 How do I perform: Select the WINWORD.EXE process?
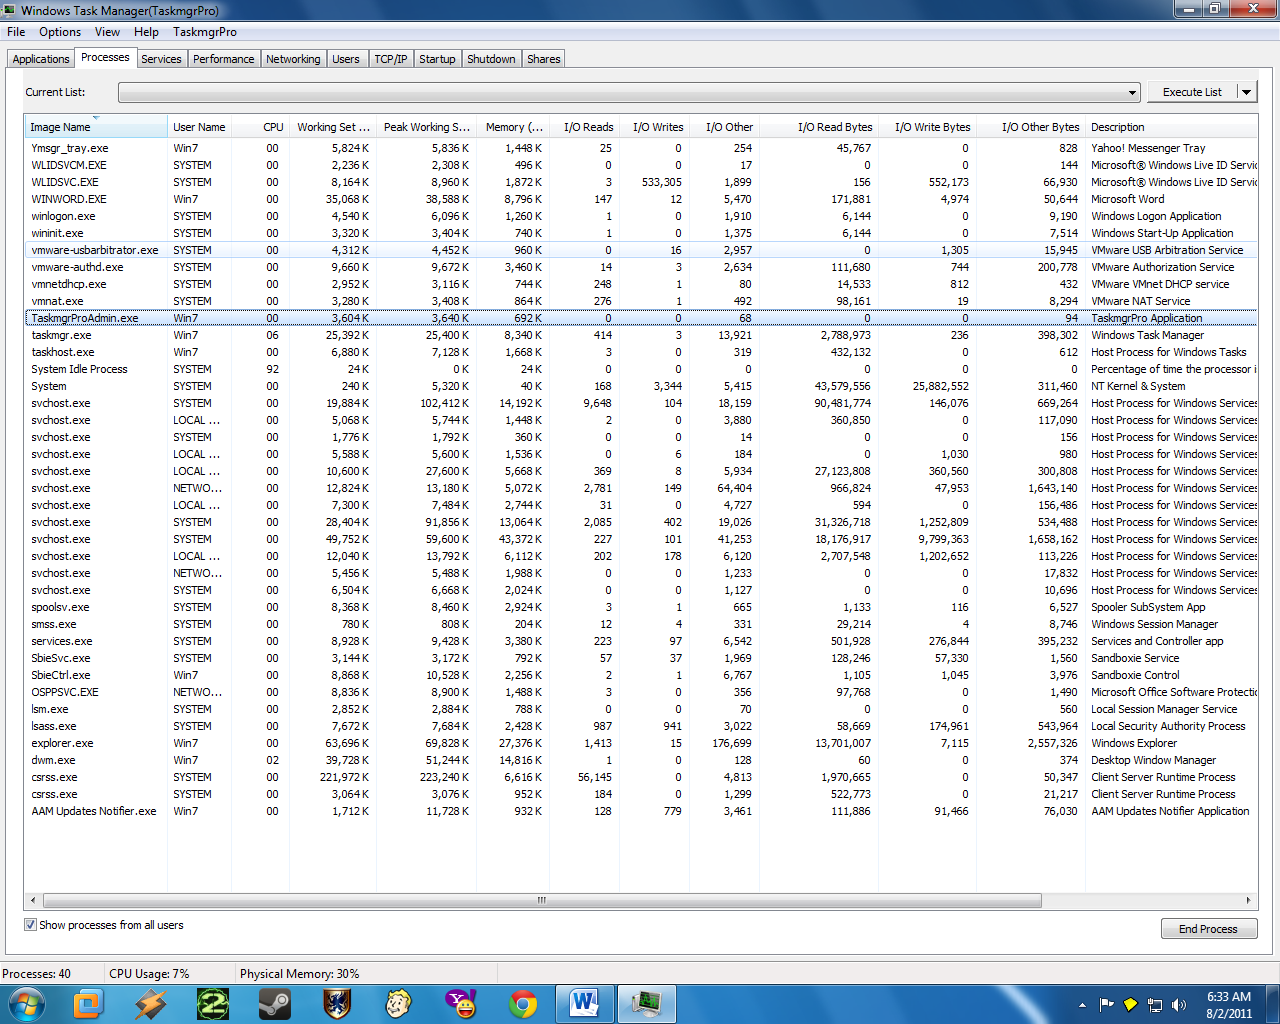[x=641, y=199]
